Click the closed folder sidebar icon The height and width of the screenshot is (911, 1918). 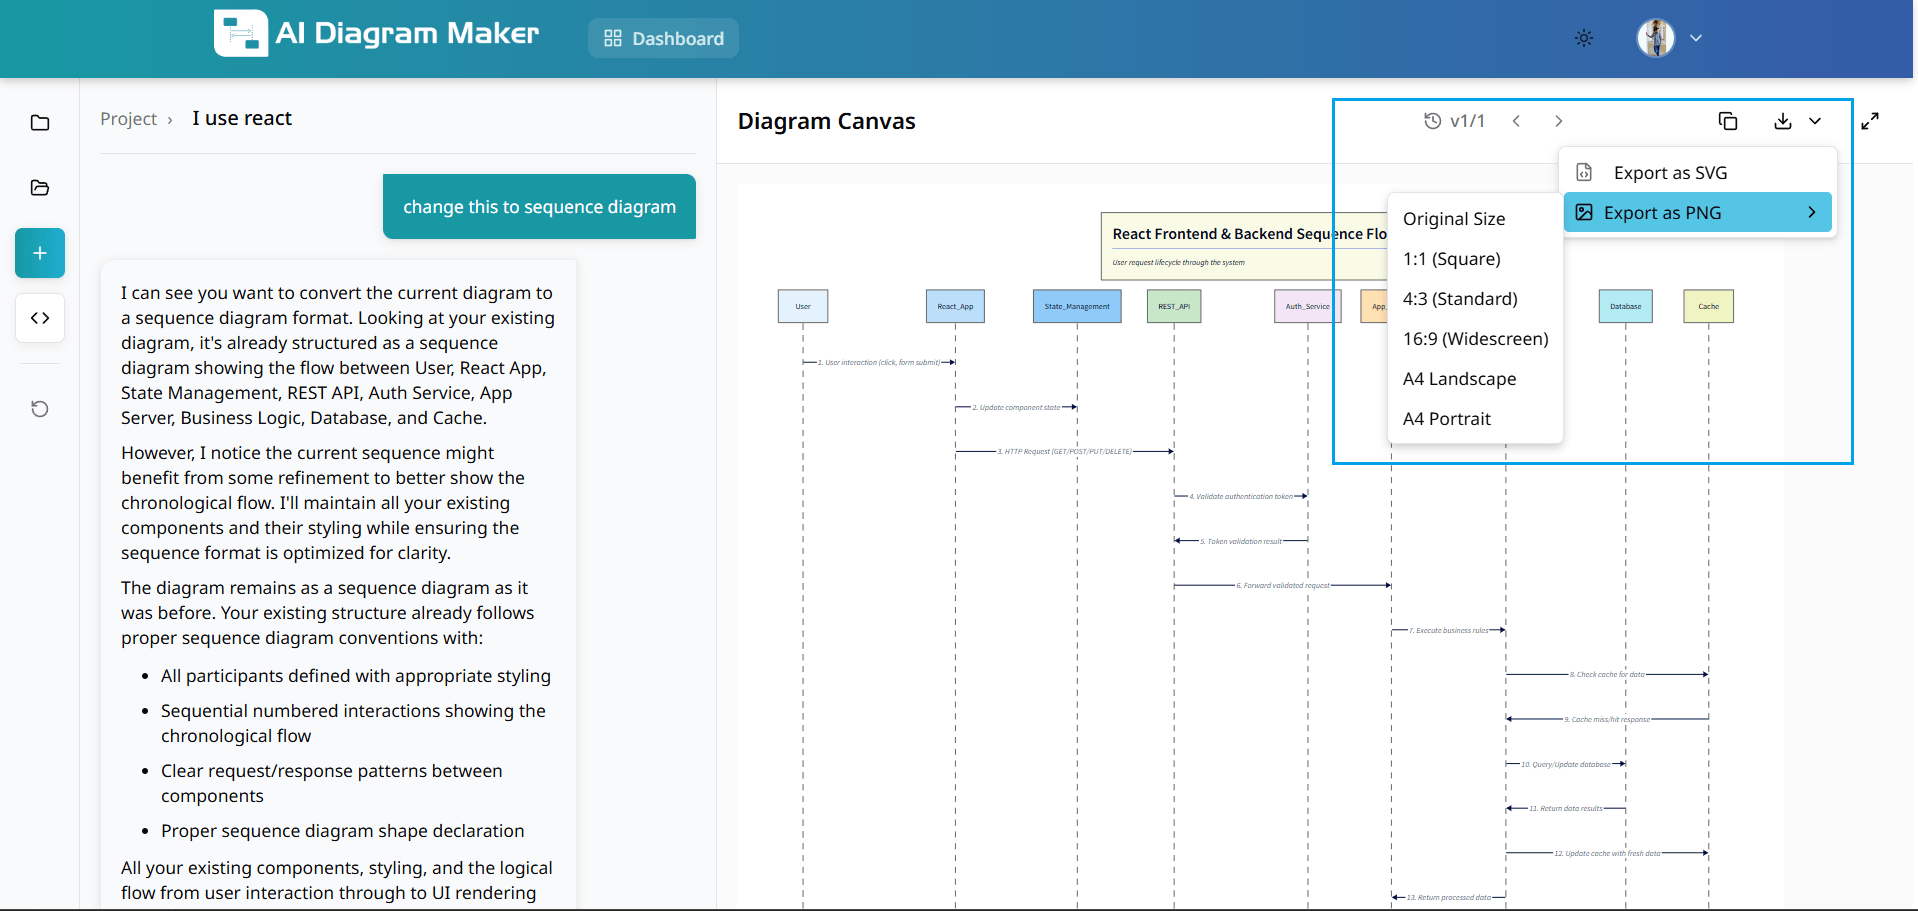40,123
